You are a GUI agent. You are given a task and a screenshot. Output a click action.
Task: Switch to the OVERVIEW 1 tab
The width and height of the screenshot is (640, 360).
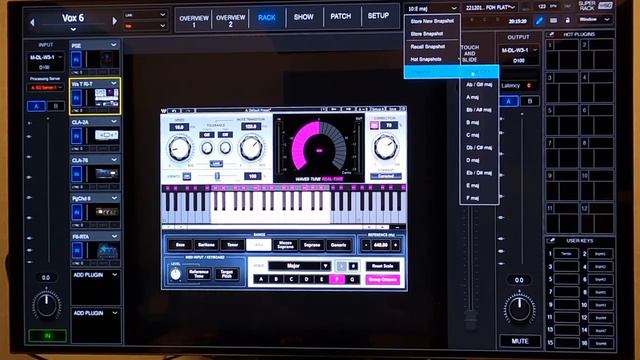pos(194,21)
